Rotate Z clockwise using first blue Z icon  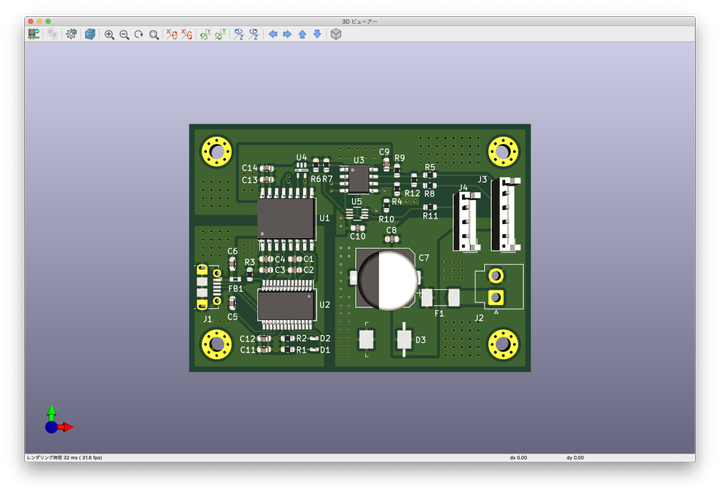[x=239, y=34]
